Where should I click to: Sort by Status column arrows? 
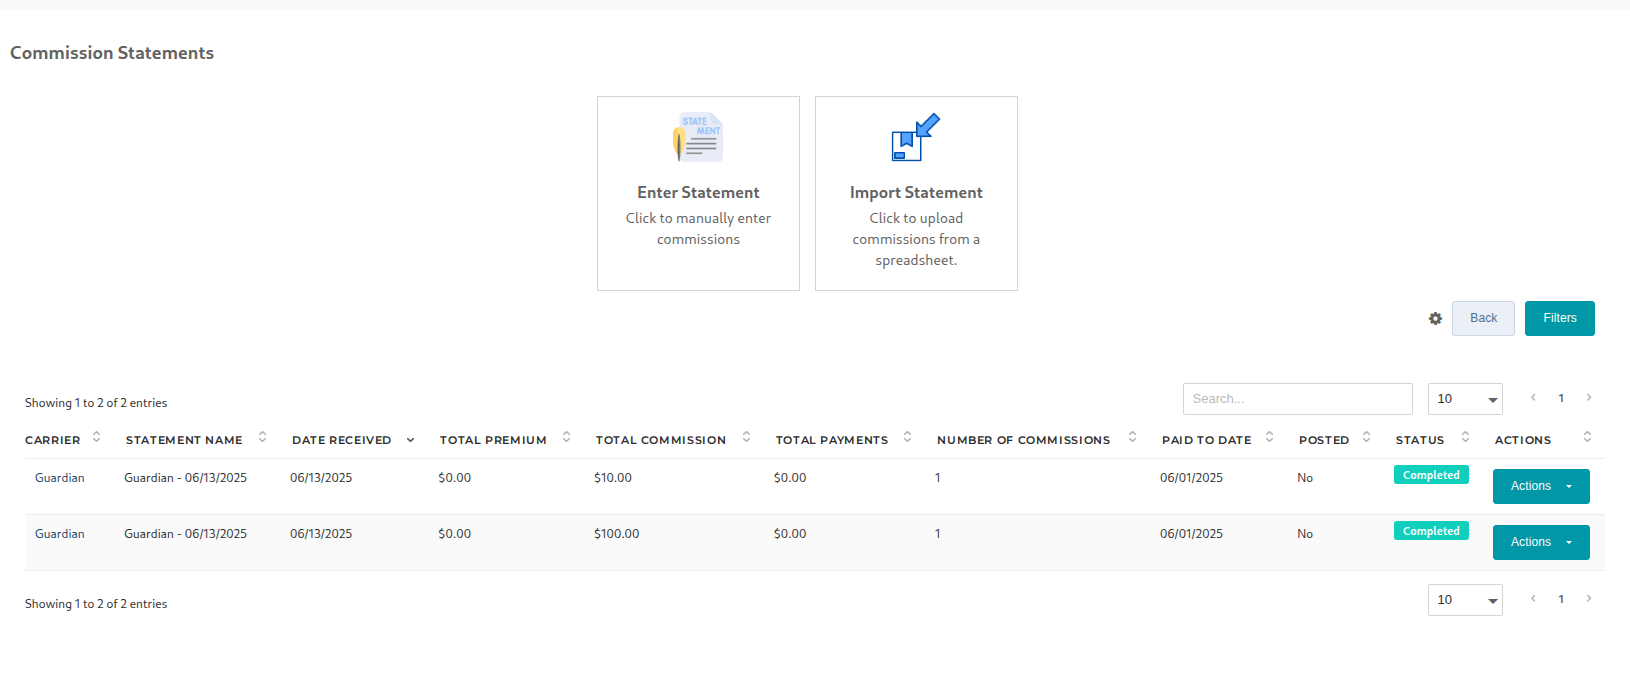point(1465,437)
